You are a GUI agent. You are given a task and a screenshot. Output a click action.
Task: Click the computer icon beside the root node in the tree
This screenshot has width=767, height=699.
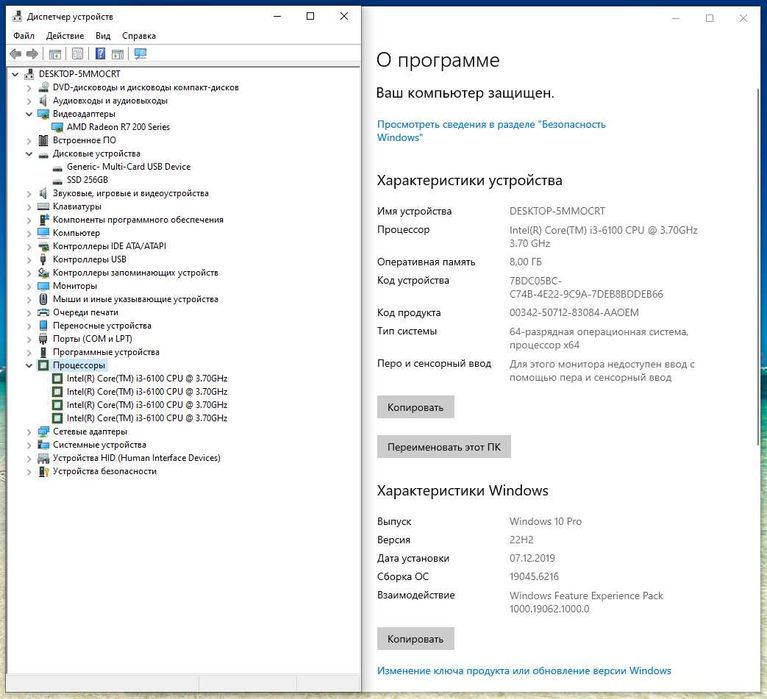tap(29, 74)
